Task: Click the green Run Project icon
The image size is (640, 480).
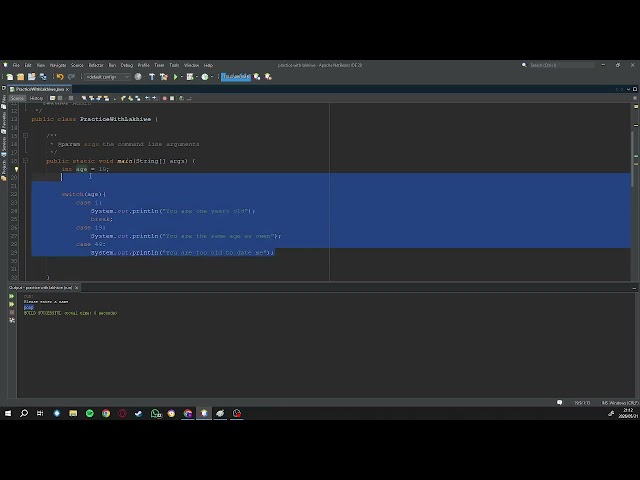Action: tap(176, 77)
